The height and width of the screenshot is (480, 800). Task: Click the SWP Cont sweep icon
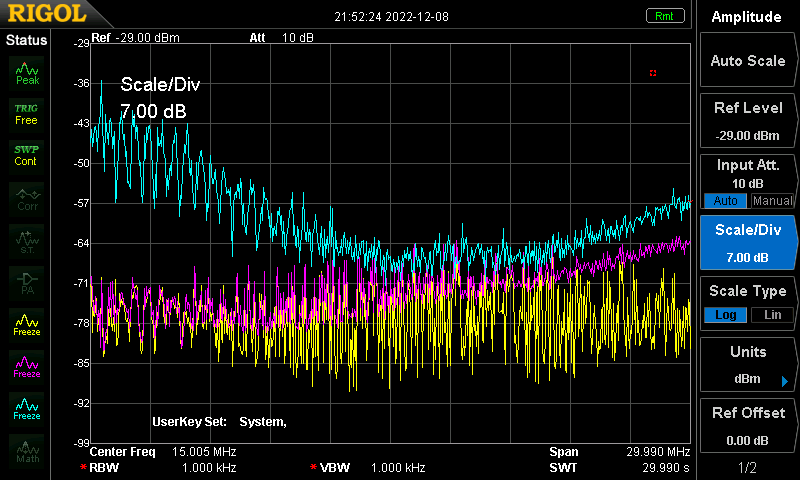click(x=27, y=156)
